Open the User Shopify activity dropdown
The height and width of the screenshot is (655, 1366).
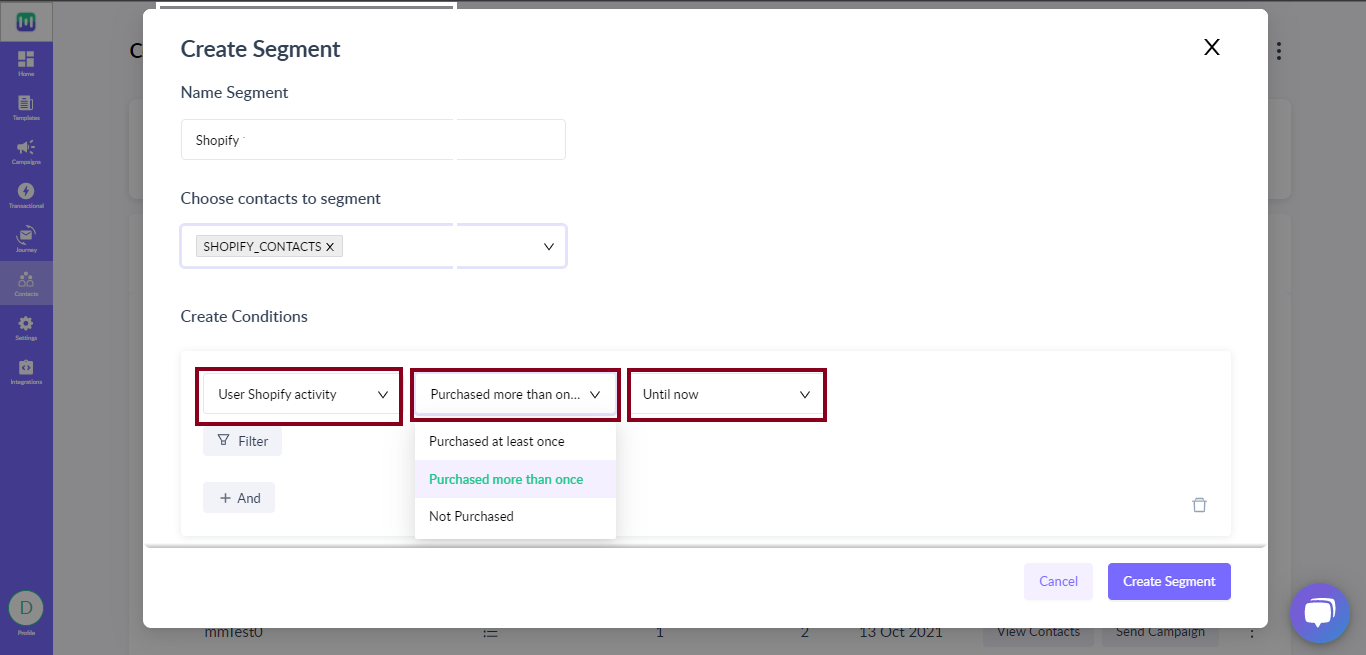pos(301,394)
